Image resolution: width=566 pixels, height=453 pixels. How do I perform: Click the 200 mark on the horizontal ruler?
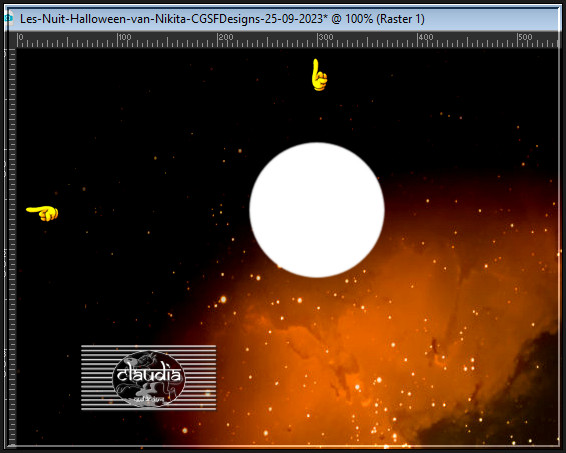[226, 37]
